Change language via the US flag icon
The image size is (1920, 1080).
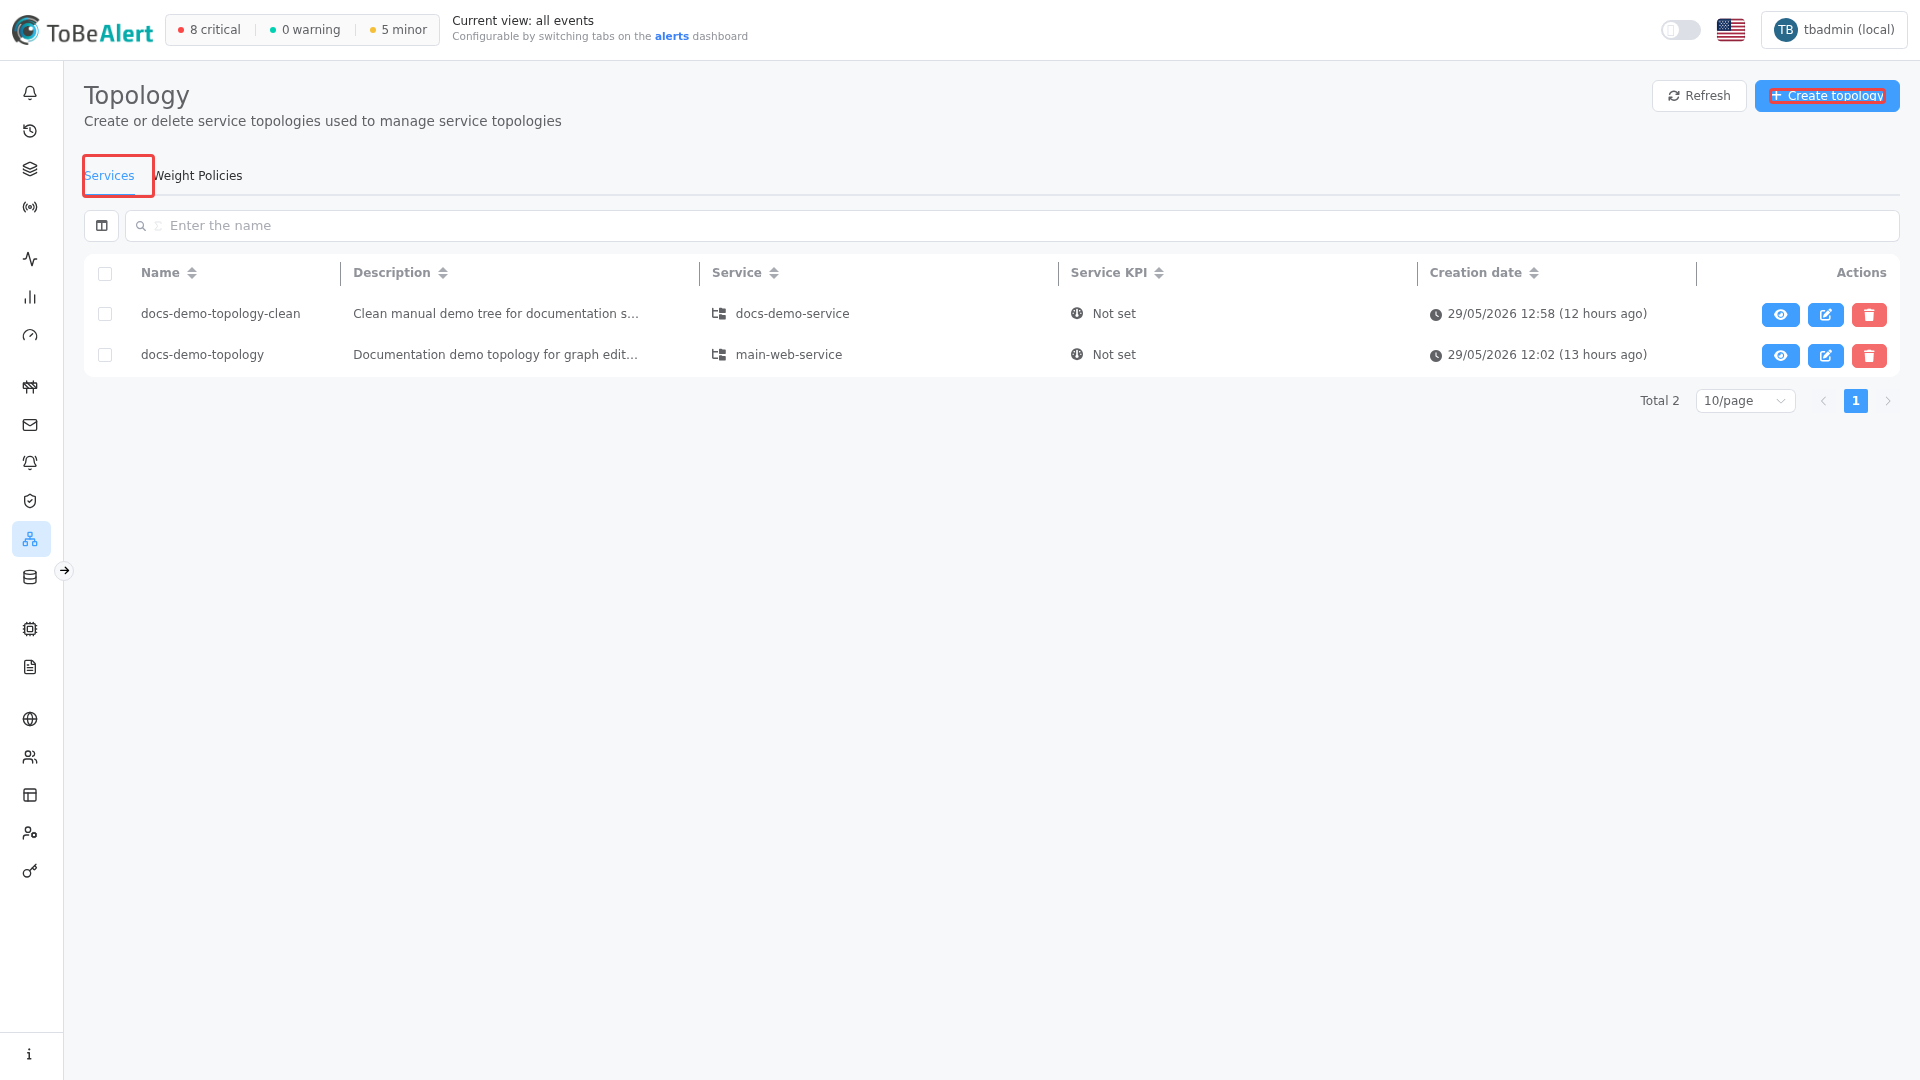pyautogui.click(x=1731, y=30)
